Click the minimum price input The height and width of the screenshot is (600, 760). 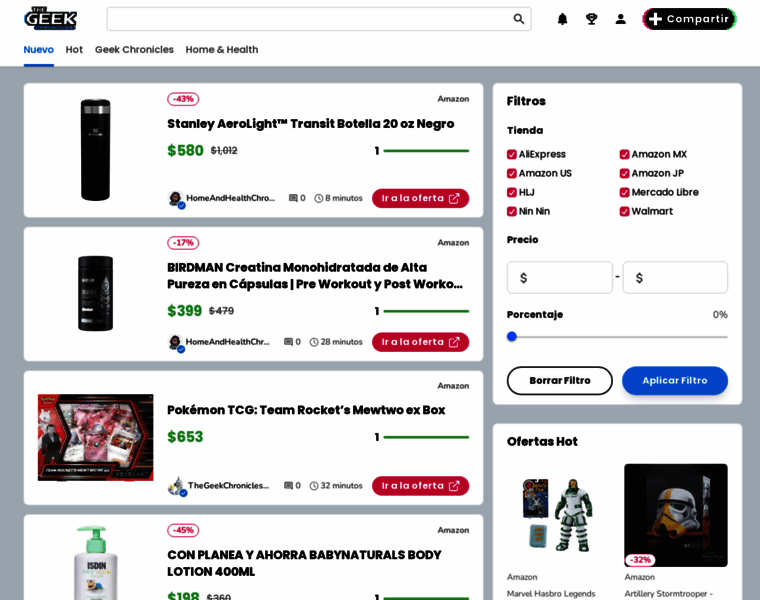pos(560,277)
